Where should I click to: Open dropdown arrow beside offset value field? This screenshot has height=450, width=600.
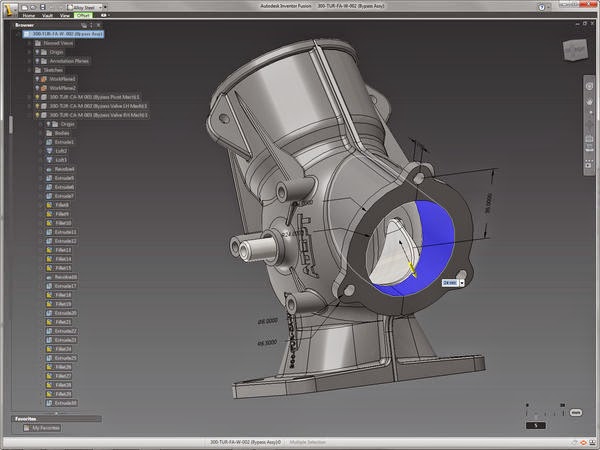pyautogui.click(x=462, y=283)
